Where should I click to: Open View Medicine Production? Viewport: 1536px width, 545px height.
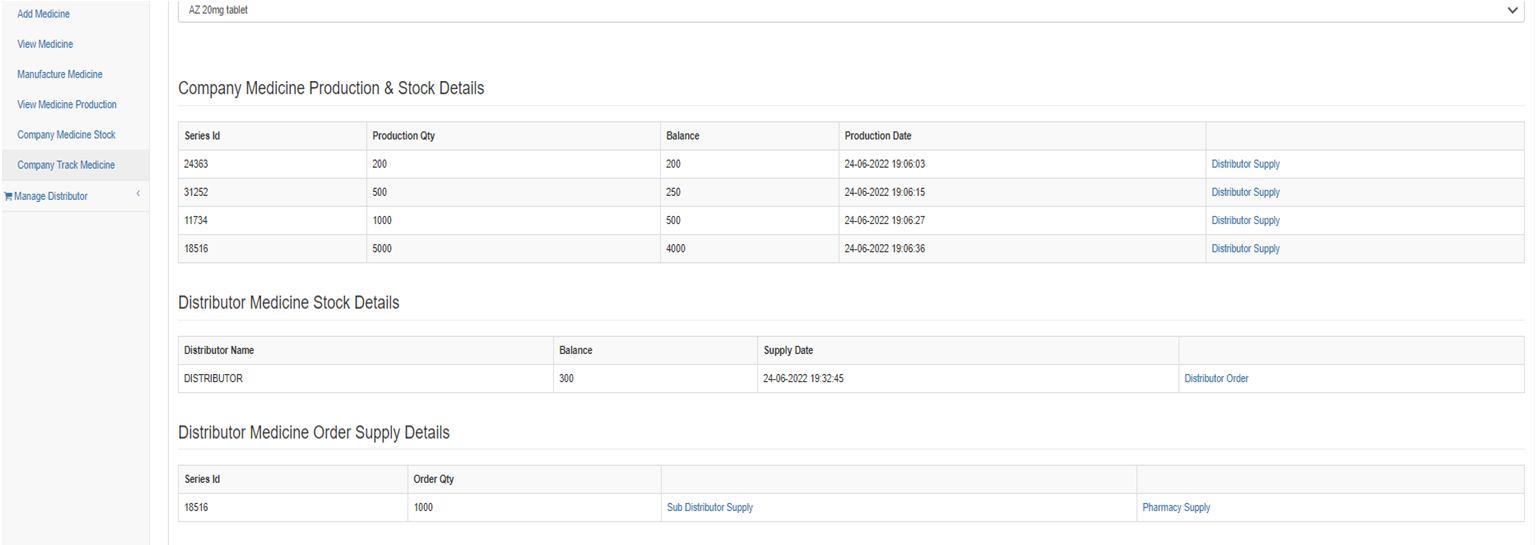[67, 105]
